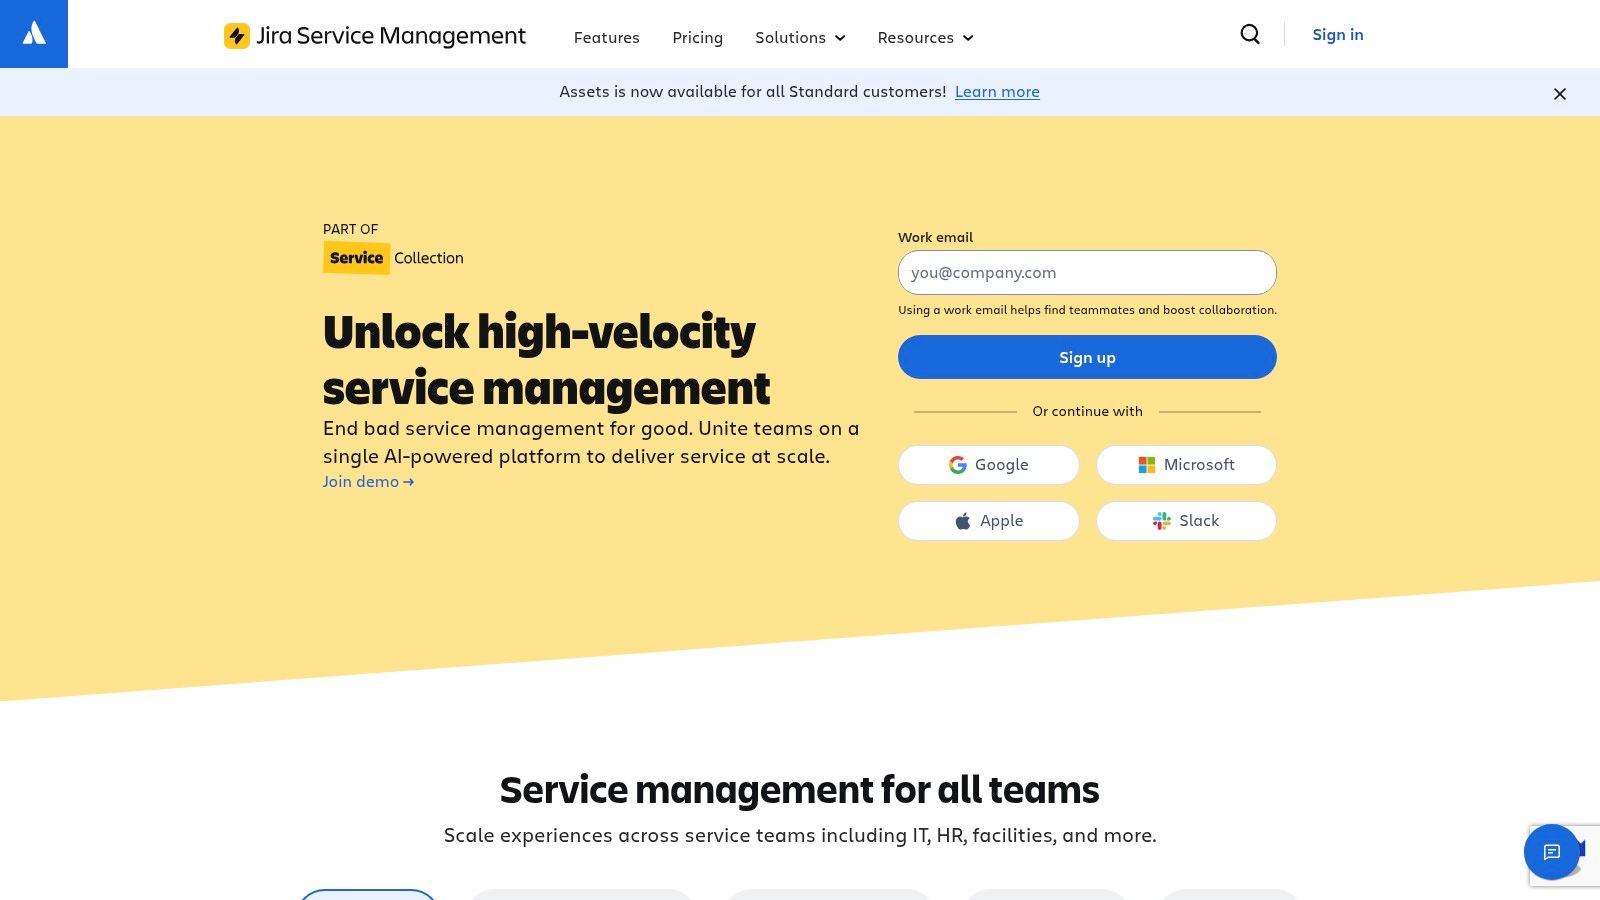1600x900 pixels.
Task: Open the Atlassian logo home icon
Action: click(x=34, y=34)
